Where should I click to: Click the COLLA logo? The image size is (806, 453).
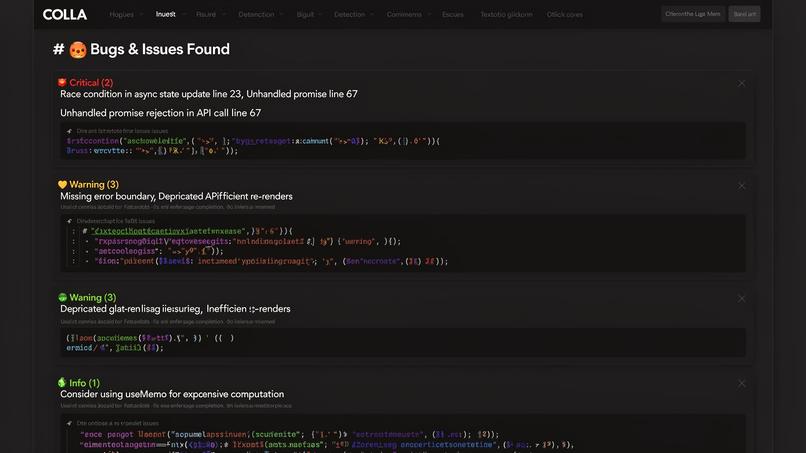click(x=65, y=14)
